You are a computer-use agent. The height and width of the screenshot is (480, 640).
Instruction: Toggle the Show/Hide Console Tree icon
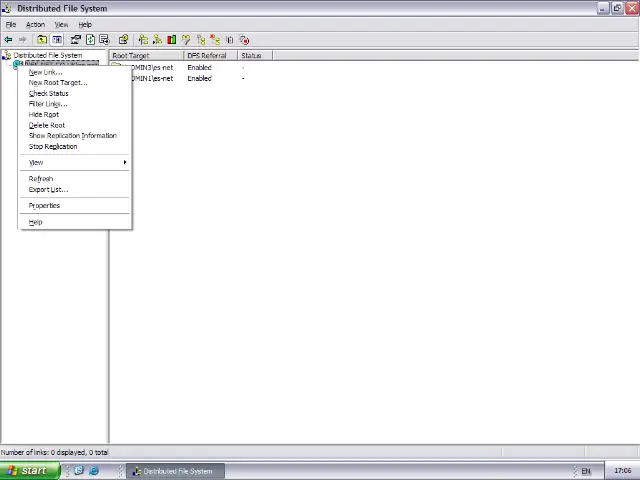(57, 40)
